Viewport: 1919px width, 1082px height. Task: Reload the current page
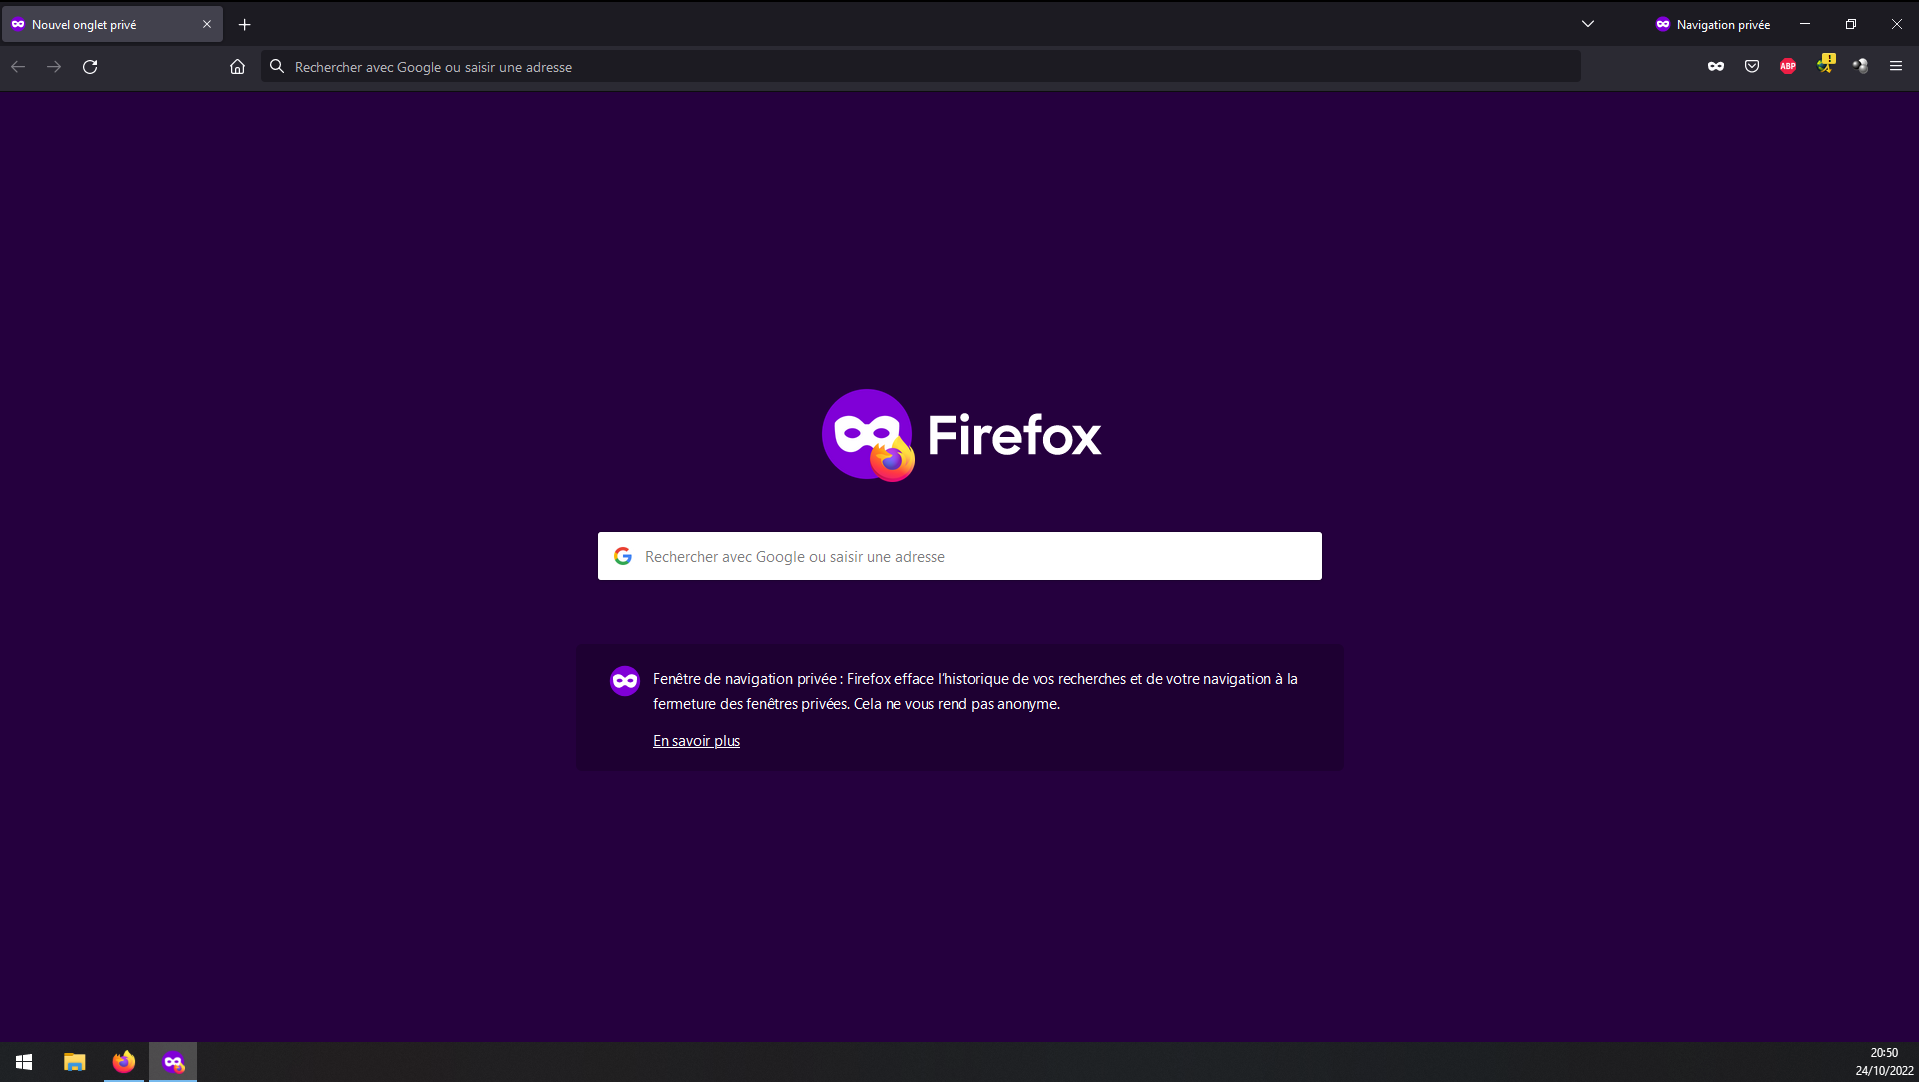[90, 67]
